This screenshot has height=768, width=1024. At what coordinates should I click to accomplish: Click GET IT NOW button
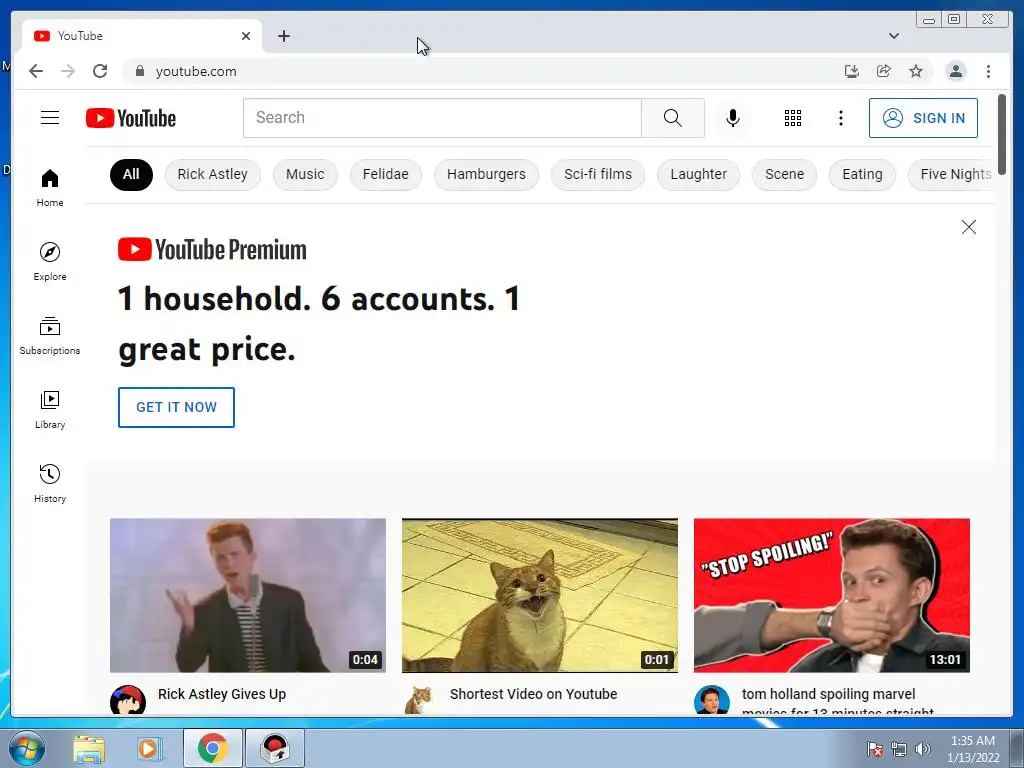point(176,408)
